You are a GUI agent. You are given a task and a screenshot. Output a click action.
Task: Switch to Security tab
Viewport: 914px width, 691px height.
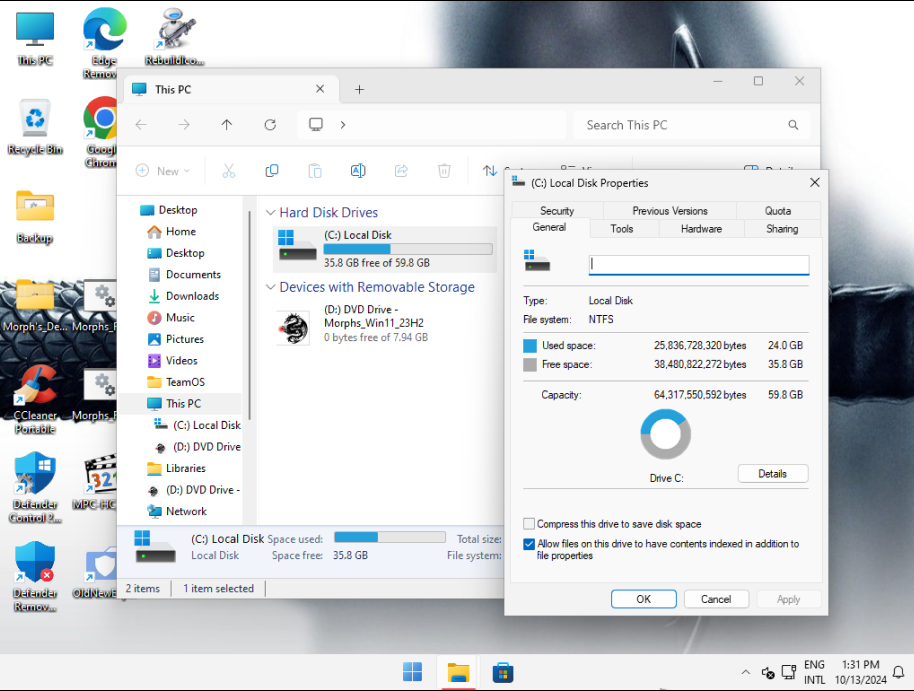557,211
